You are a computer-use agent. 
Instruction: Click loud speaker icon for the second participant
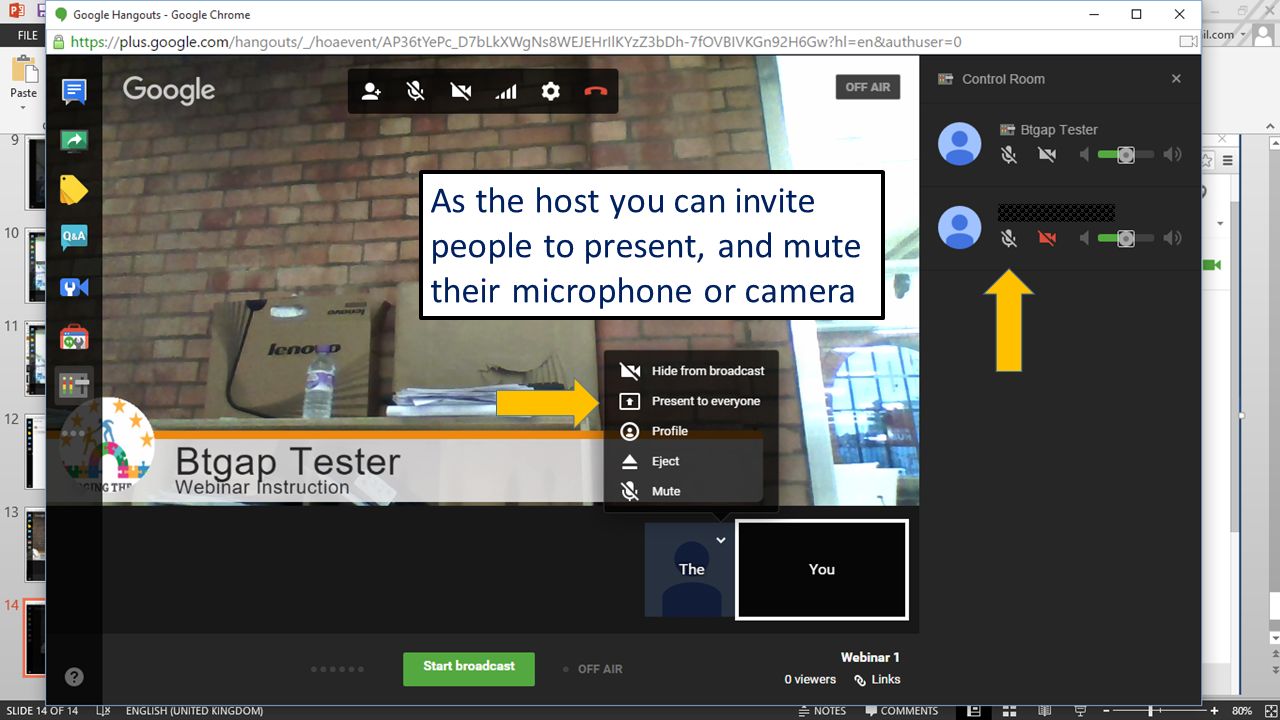[x=1172, y=238]
